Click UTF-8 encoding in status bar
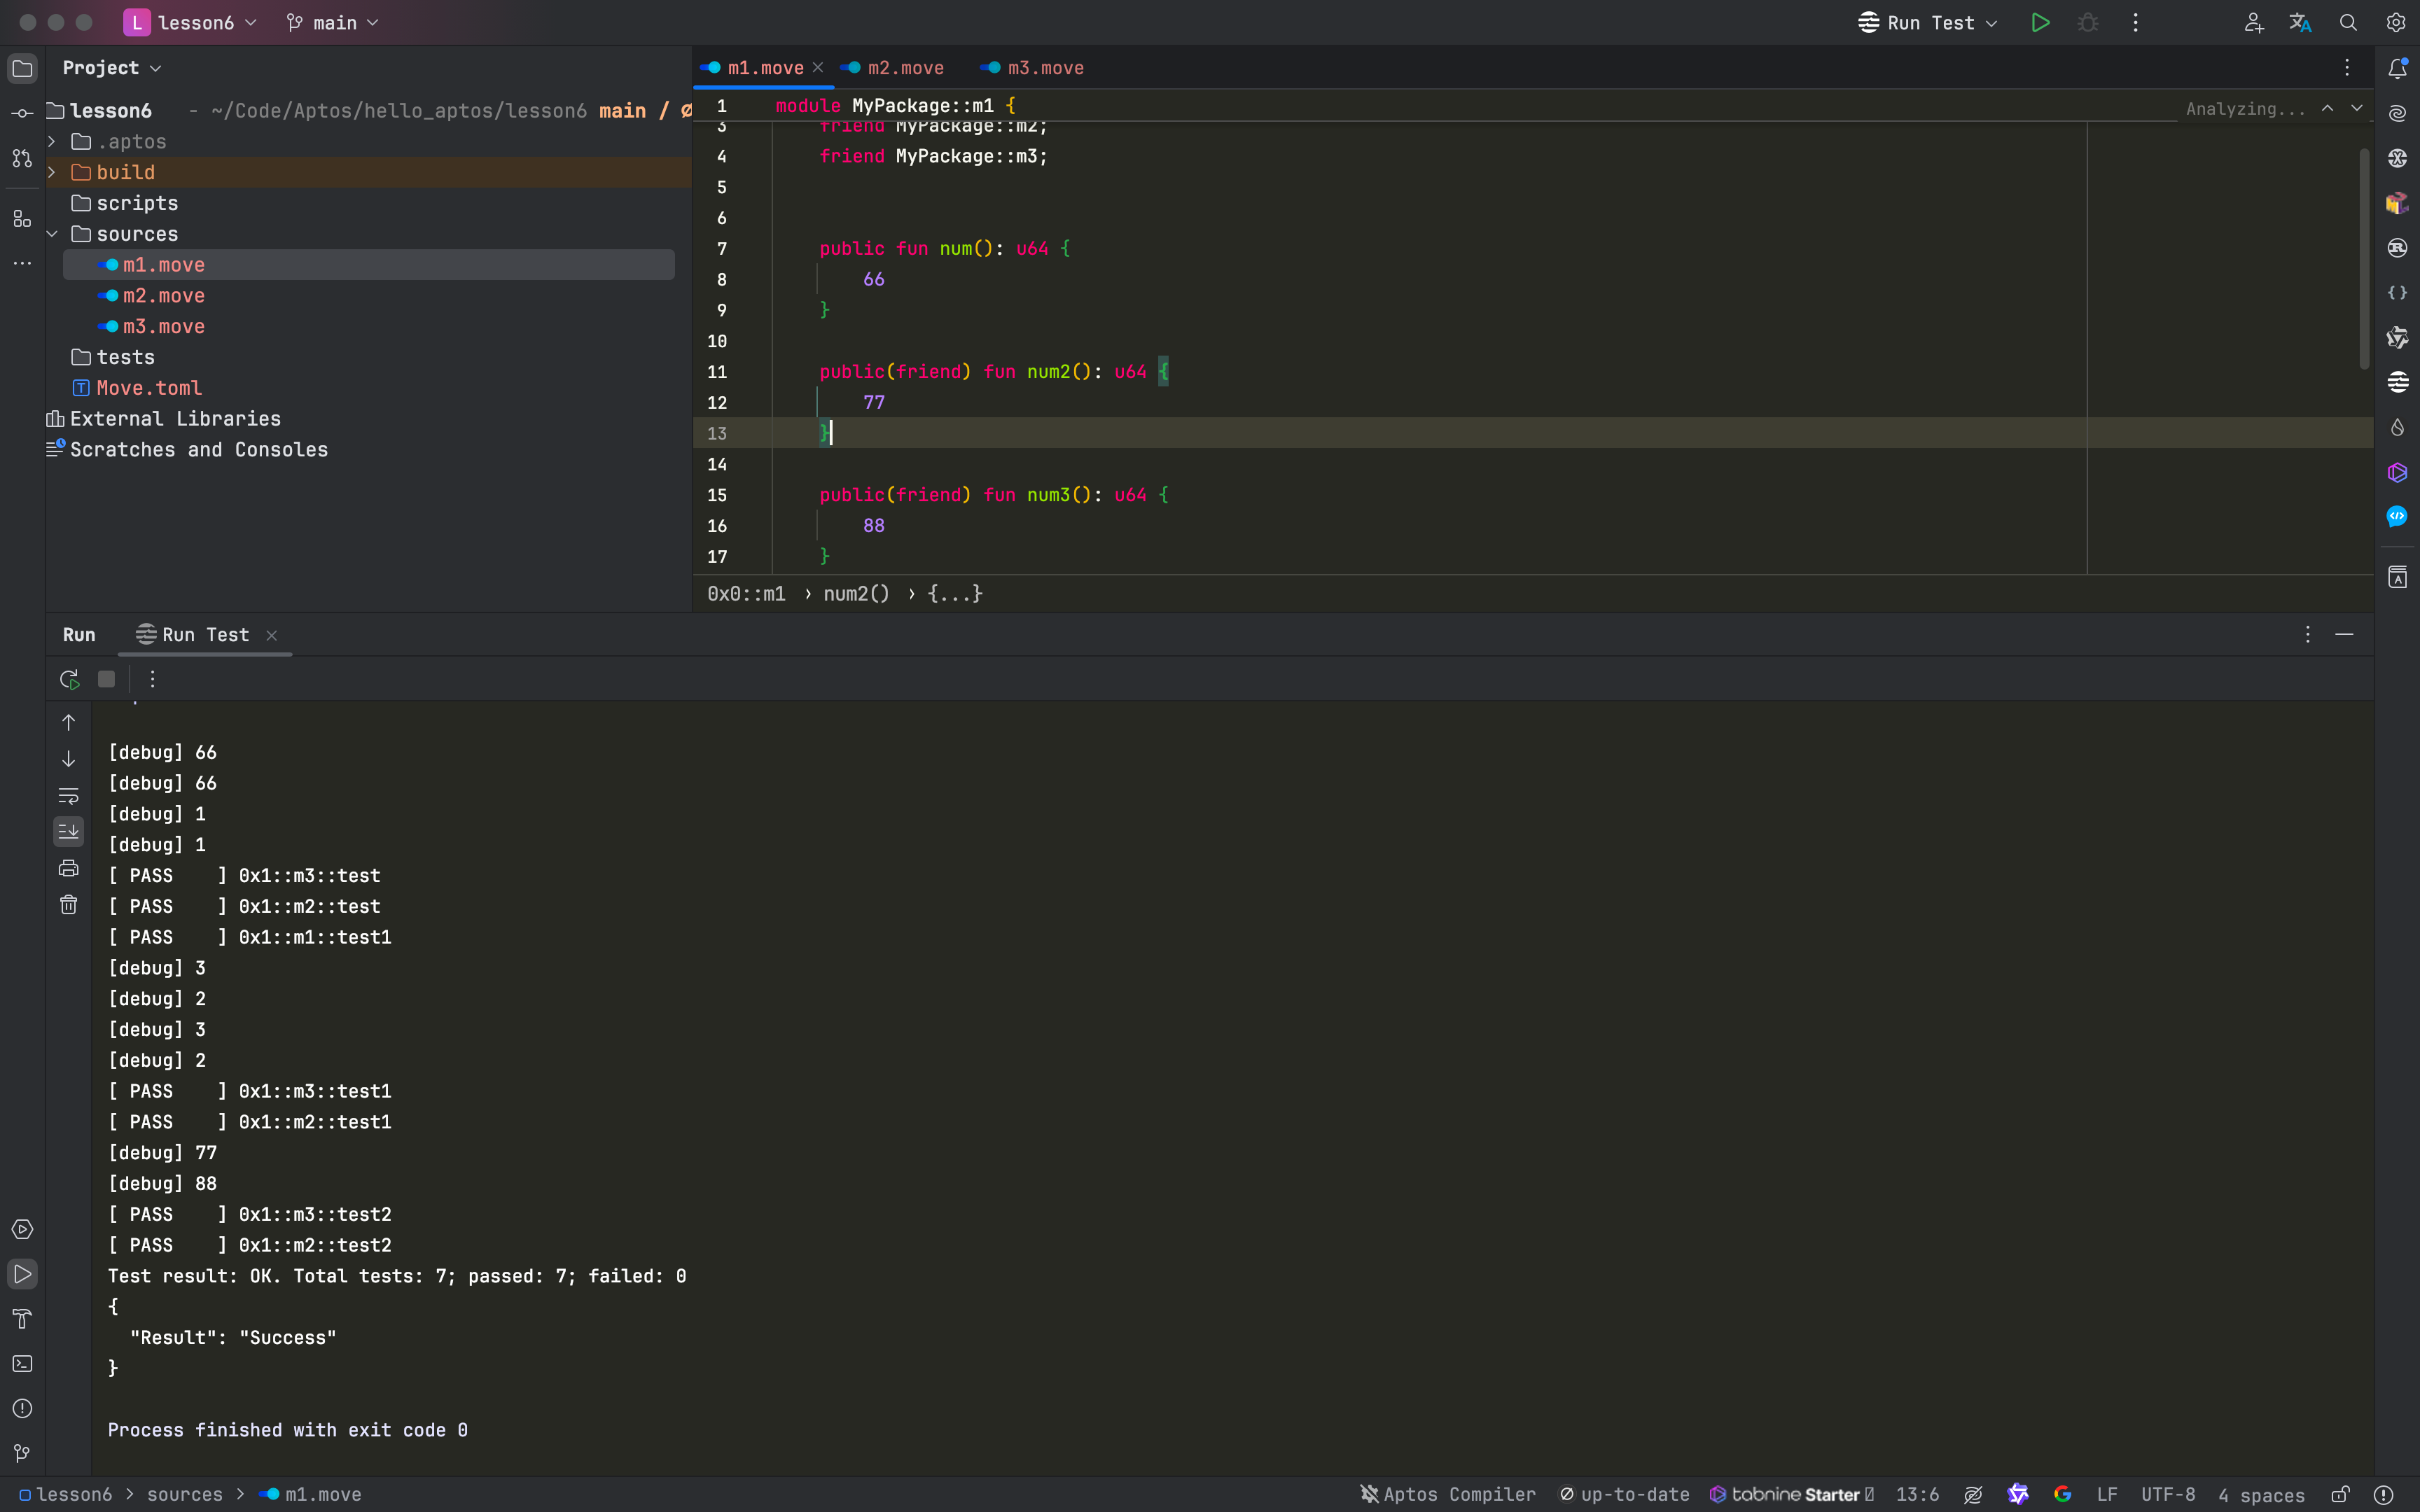Screen dimensions: 2420x1512 click(2168, 1494)
